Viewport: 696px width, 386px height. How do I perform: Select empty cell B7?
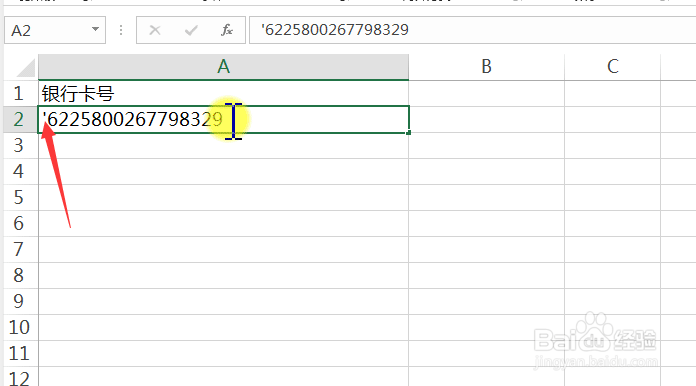coord(486,249)
